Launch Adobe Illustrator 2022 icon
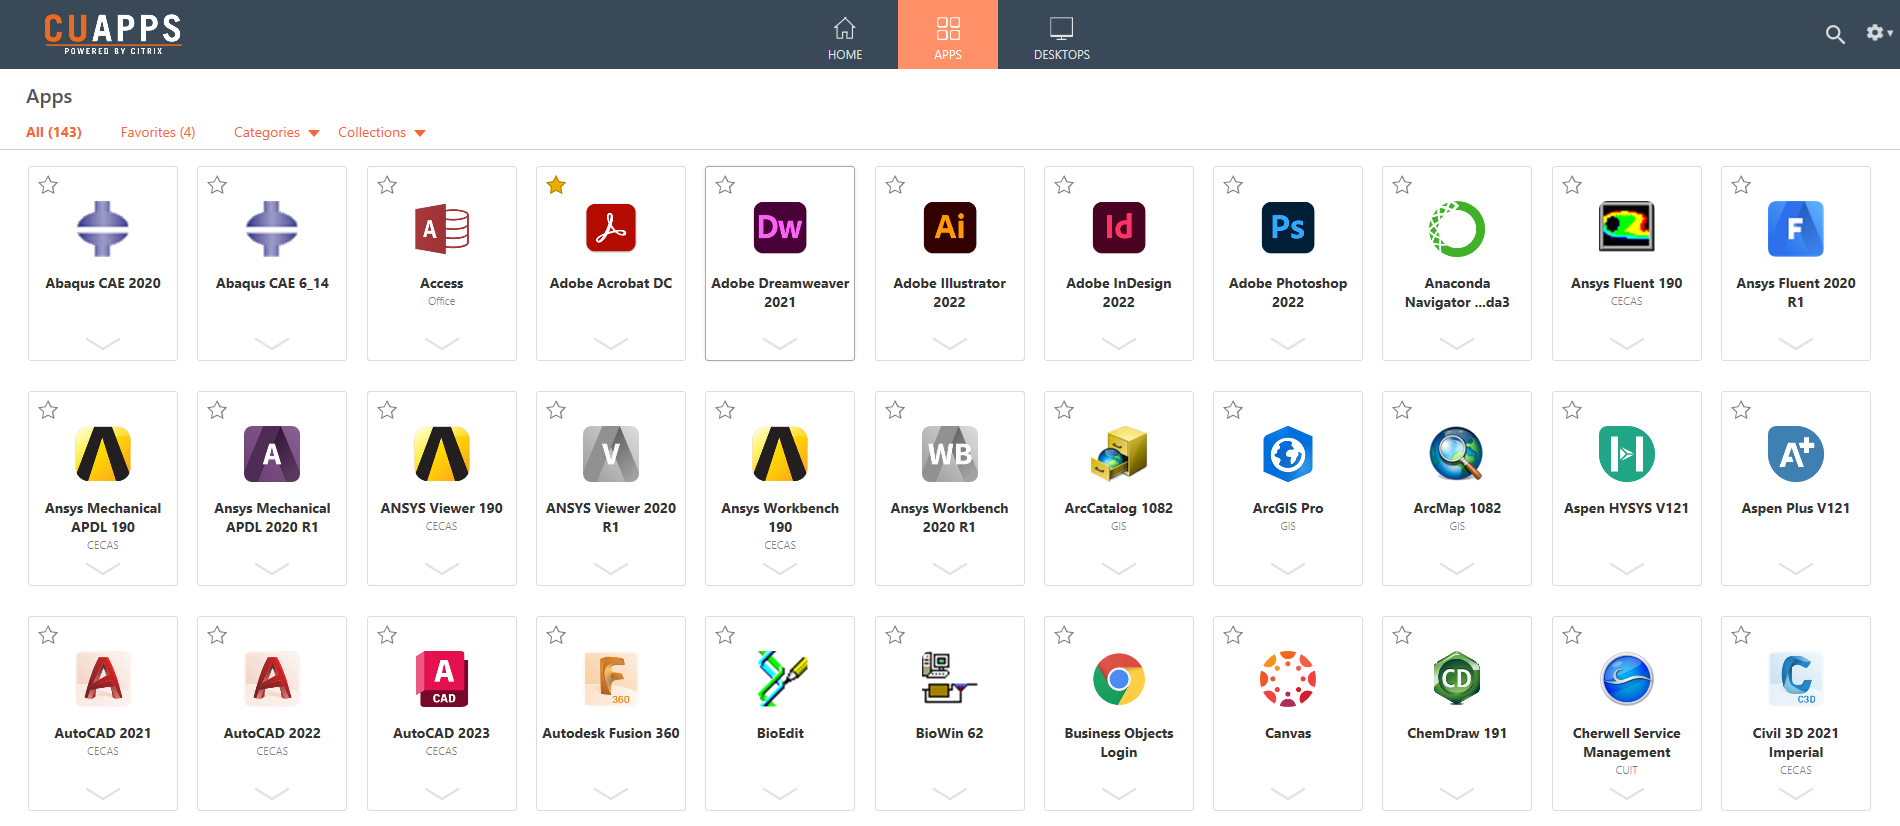 click(950, 228)
